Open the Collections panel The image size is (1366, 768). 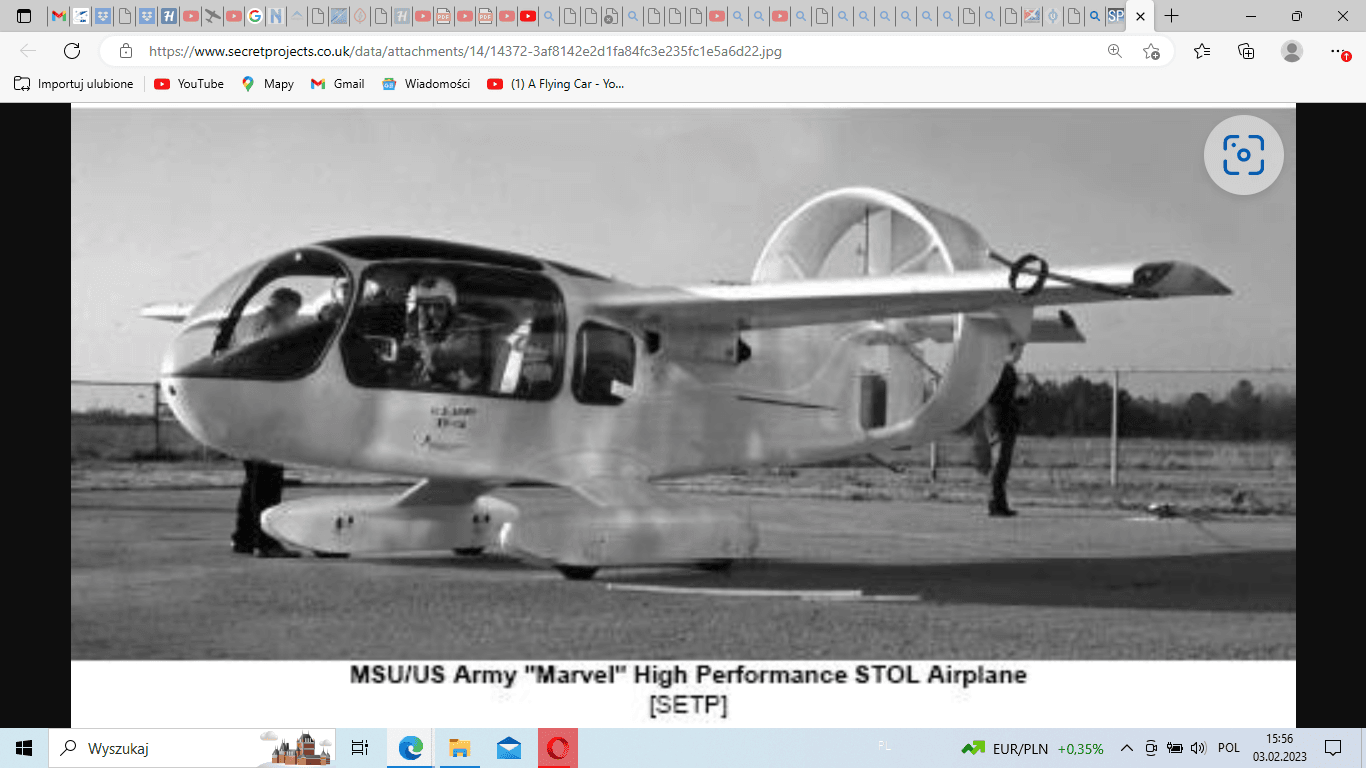point(1246,51)
